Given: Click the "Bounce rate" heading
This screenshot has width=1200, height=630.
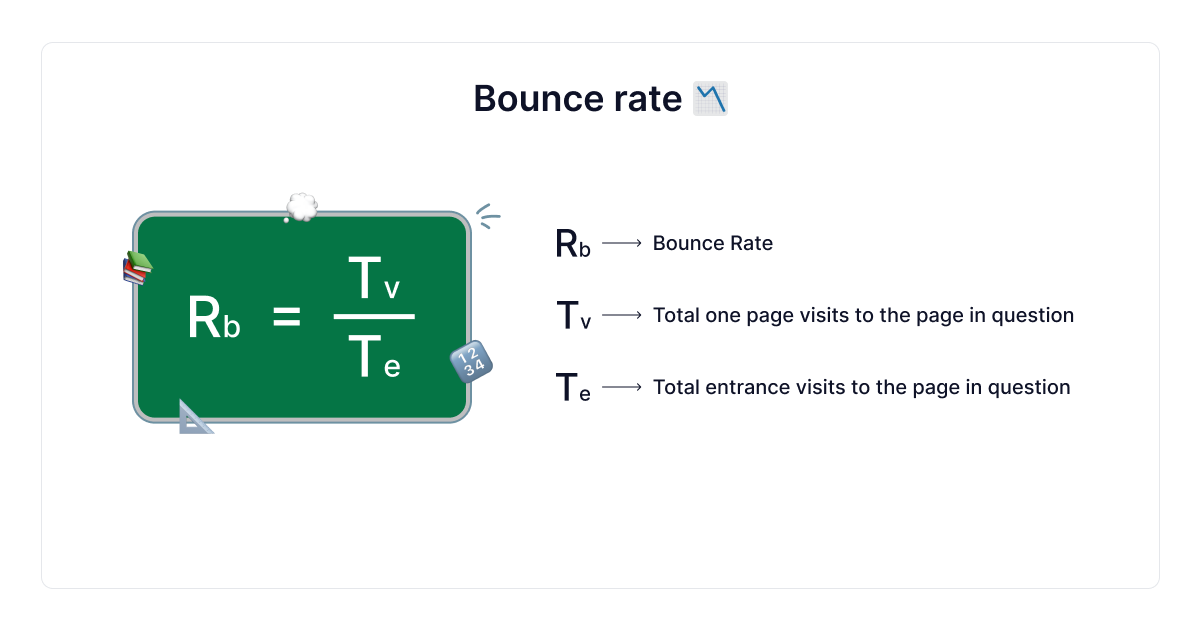Looking at the screenshot, I should [577, 99].
